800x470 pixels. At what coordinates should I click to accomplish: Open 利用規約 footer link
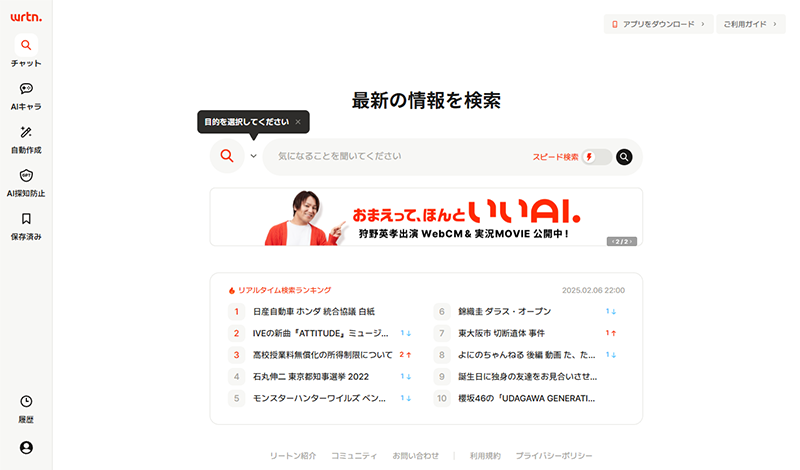pos(485,456)
